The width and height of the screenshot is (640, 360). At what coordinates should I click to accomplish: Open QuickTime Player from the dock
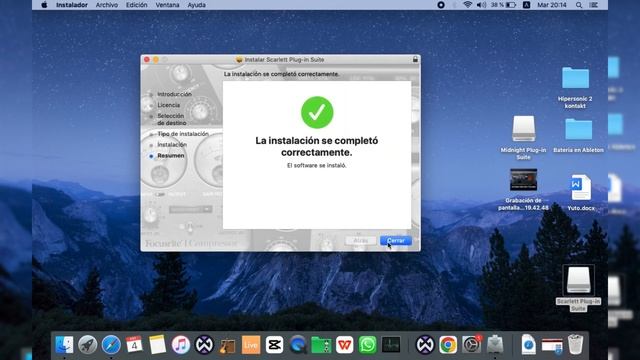(298, 345)
